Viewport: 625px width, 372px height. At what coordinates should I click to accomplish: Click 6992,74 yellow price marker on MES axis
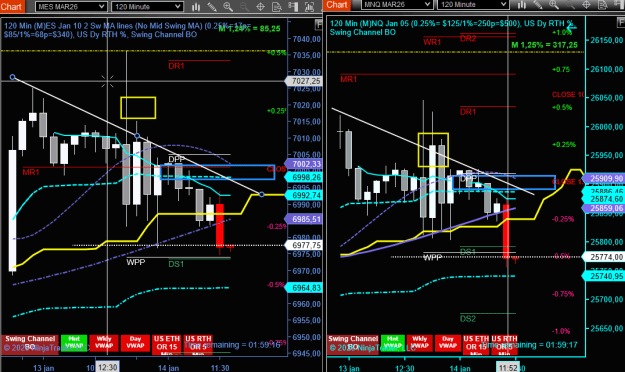click(303, 195)
